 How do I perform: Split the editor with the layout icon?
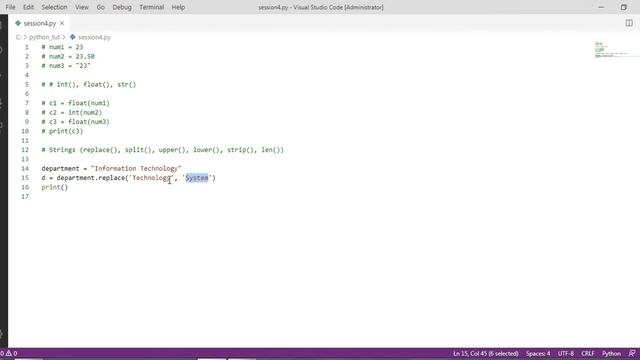(629, 23)
